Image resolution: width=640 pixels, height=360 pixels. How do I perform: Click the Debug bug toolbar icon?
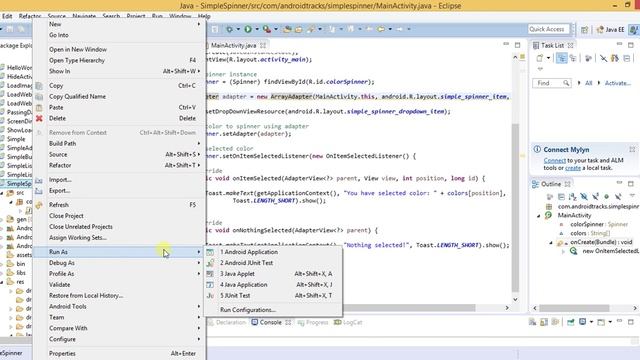pos(229,29)
